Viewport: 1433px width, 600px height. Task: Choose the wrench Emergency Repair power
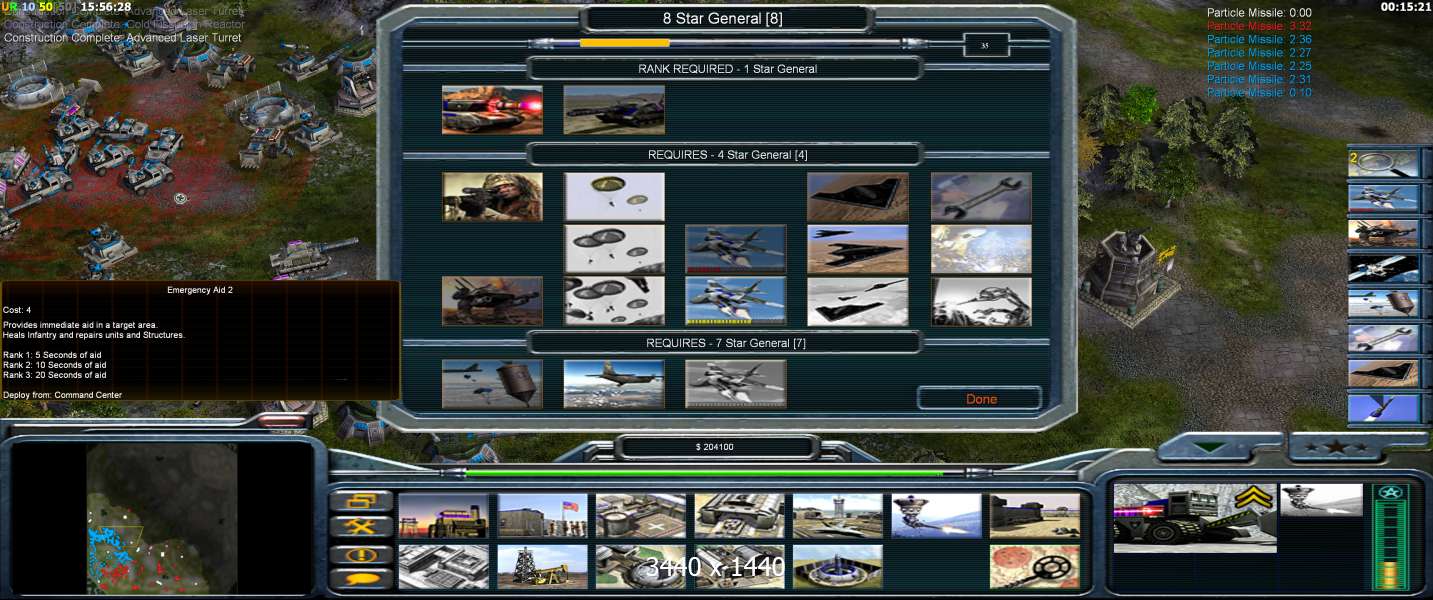[980, 197]
